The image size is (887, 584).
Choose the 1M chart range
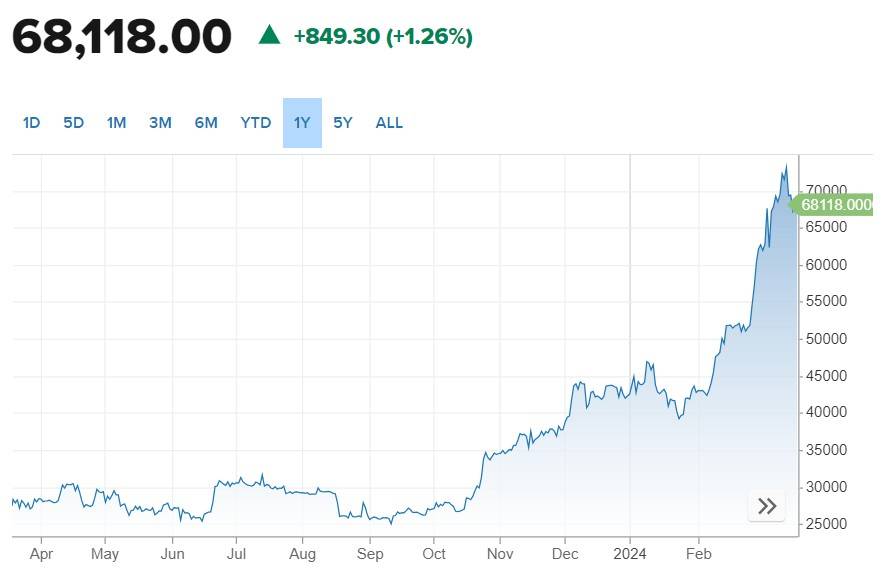click(116, 123)
